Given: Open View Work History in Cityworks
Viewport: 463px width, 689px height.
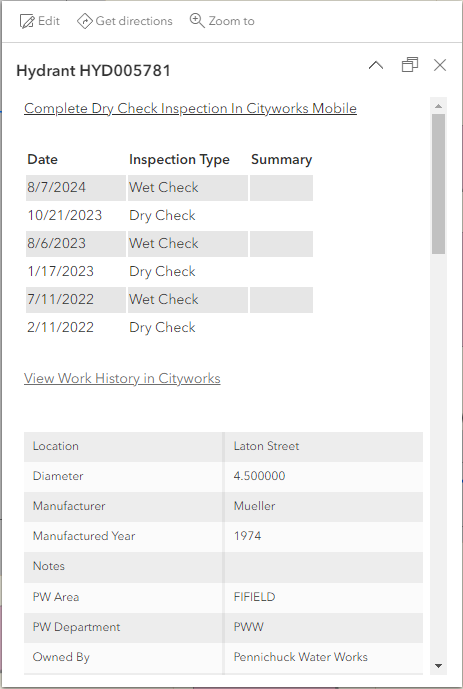Looking at the screenshot, I should click(x=122, y=378).
